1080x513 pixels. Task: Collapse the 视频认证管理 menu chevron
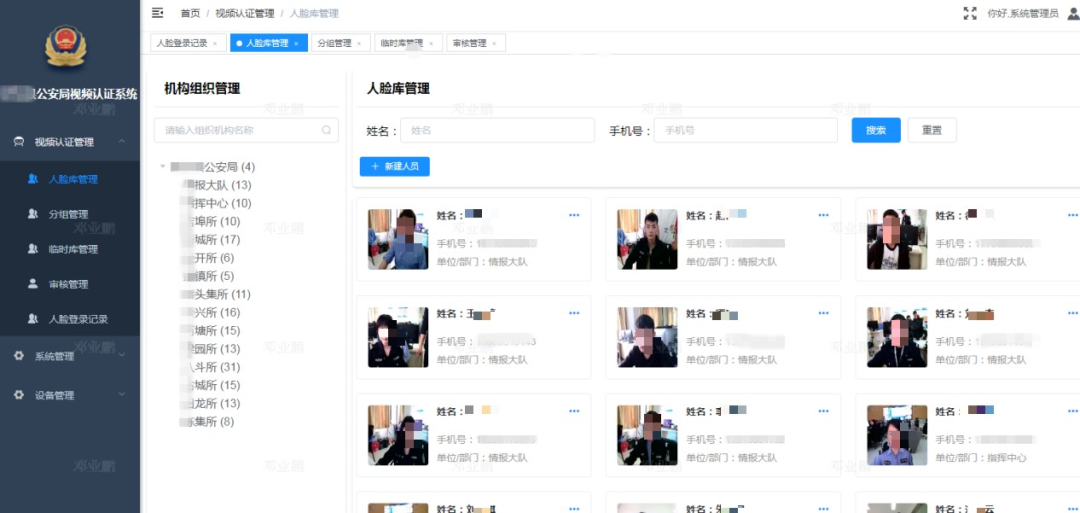[x=122, y=141]
